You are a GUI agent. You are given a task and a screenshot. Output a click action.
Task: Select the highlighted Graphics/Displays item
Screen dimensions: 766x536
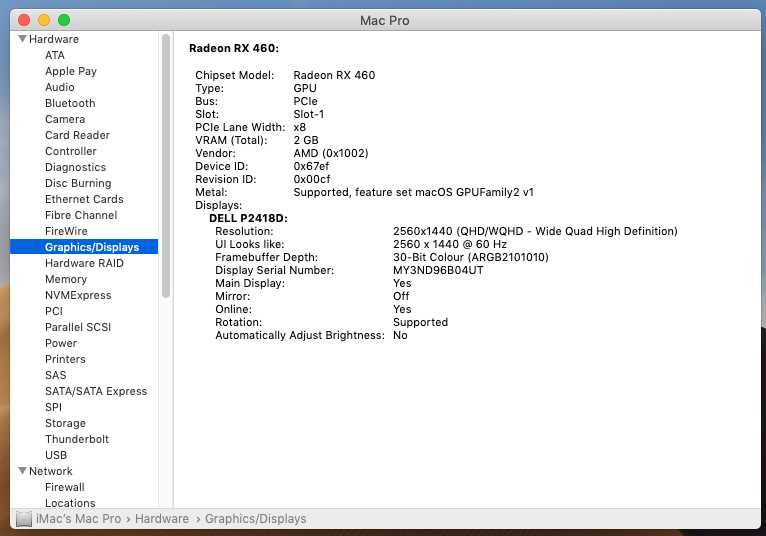[84, 247]
